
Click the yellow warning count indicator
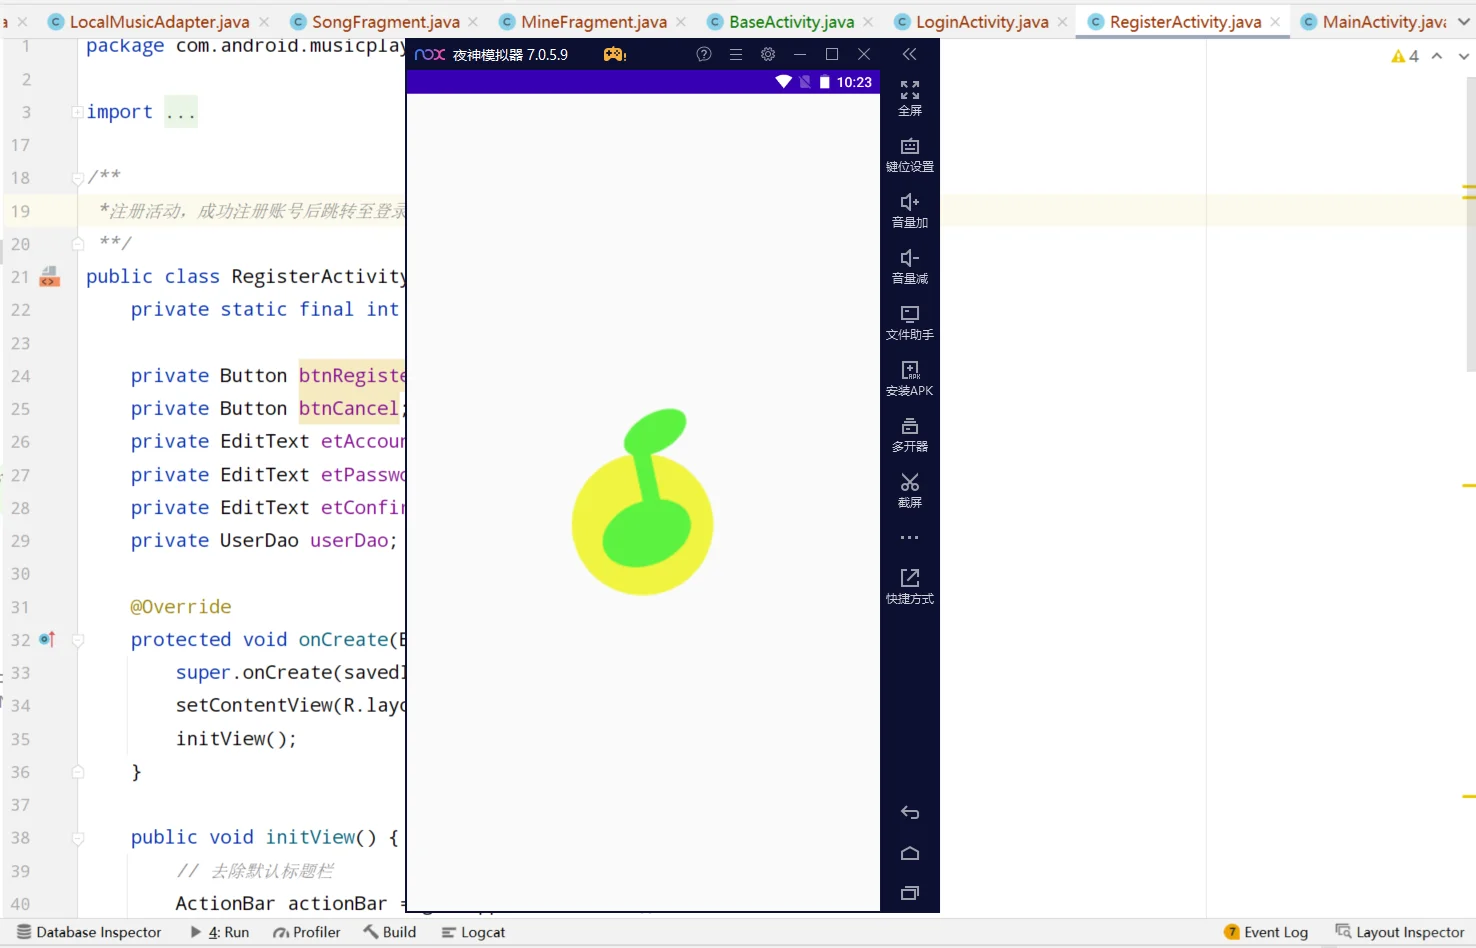1405,56
